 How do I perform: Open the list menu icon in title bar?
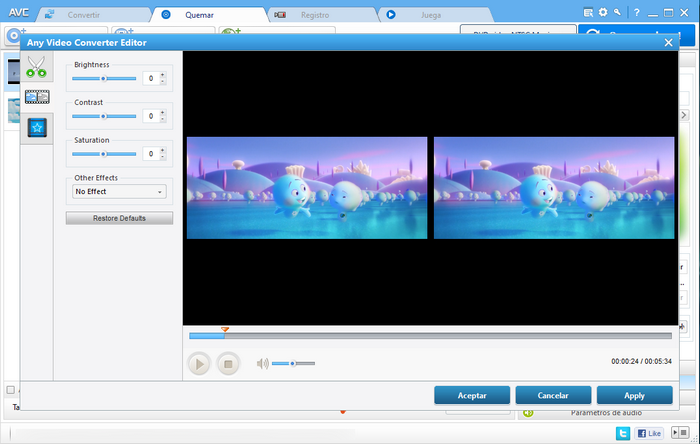point(588,12)
